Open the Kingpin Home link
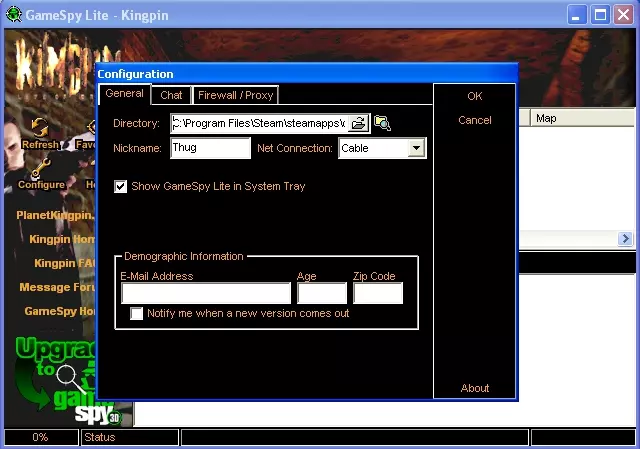 tap(62, 239)
